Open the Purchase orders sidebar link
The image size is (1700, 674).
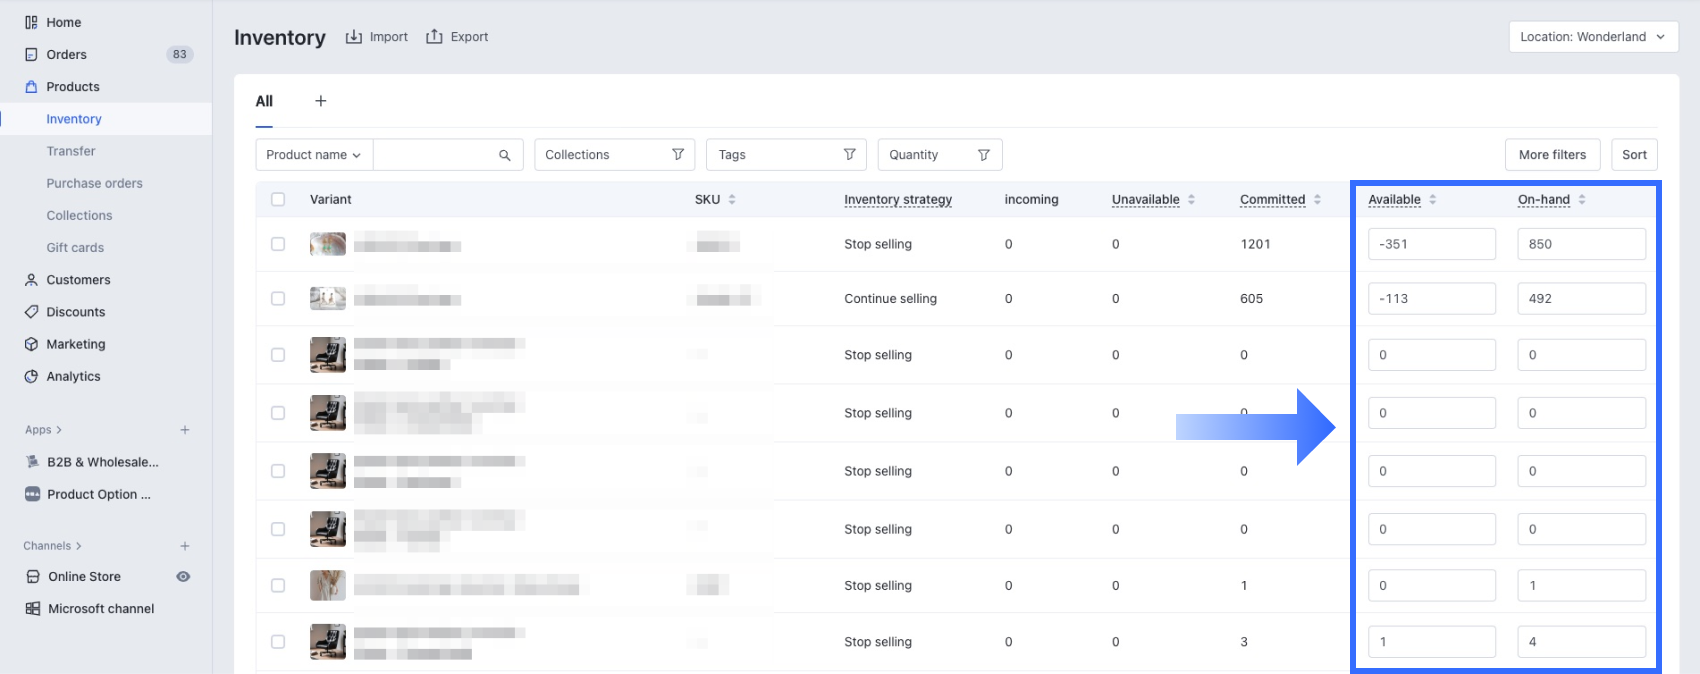tap(95, 183)
